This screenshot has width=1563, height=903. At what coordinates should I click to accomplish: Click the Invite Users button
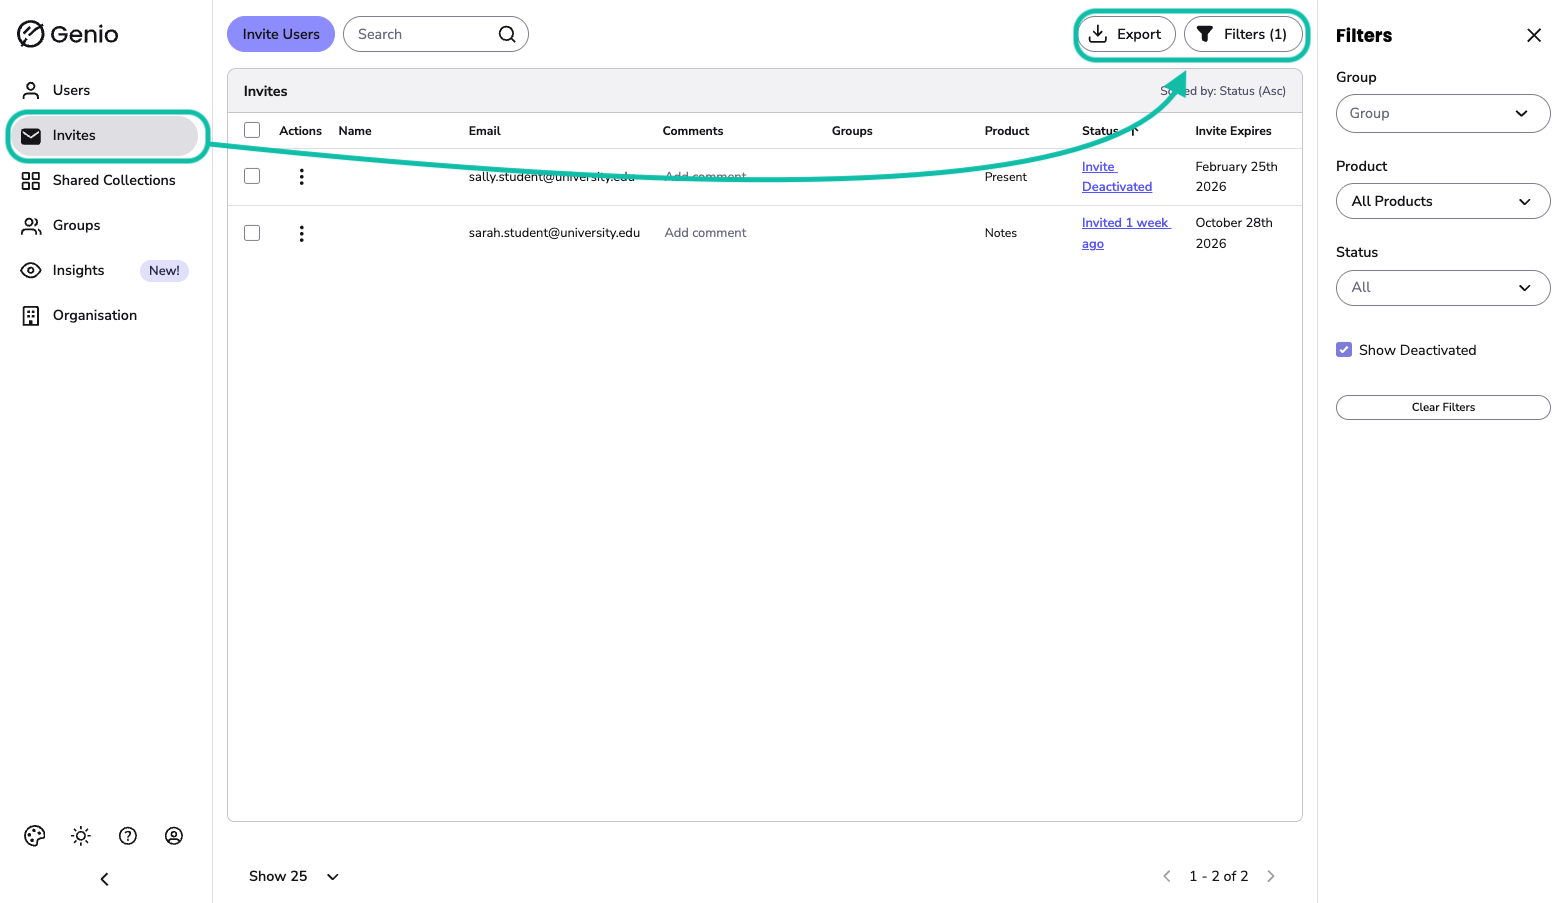pyautogui.click(x=281, y=34)
